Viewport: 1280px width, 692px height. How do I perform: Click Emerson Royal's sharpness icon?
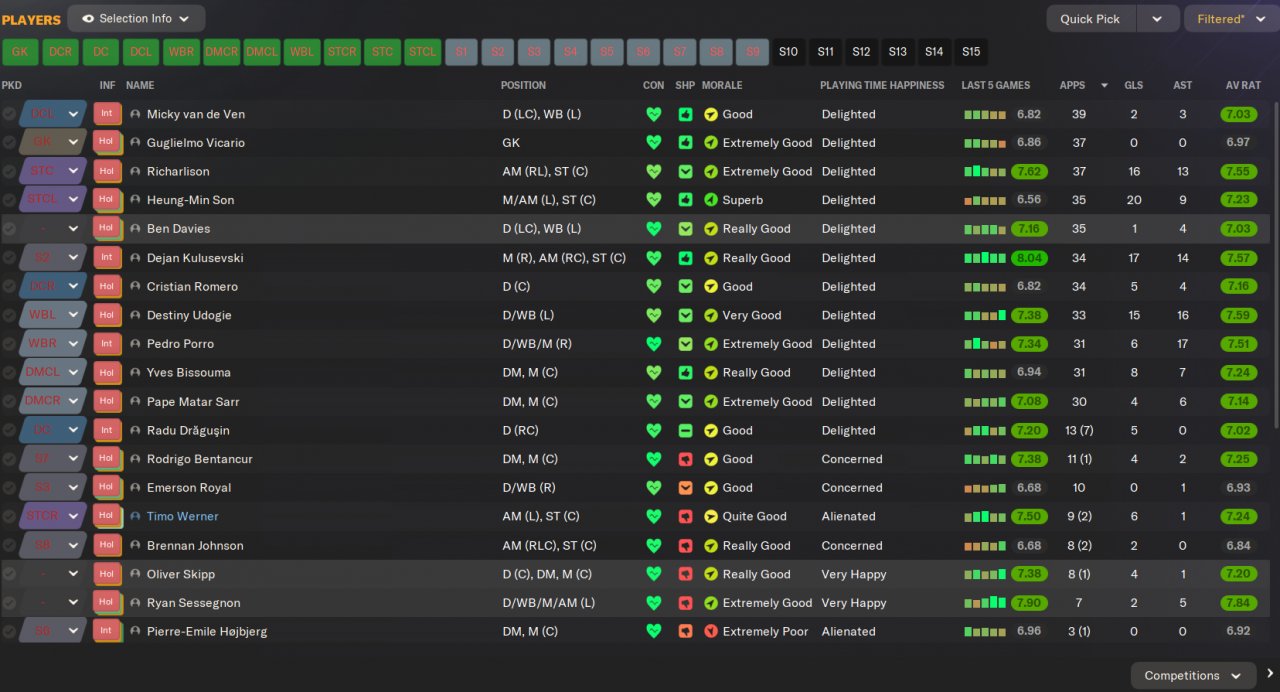click(685, 488)
